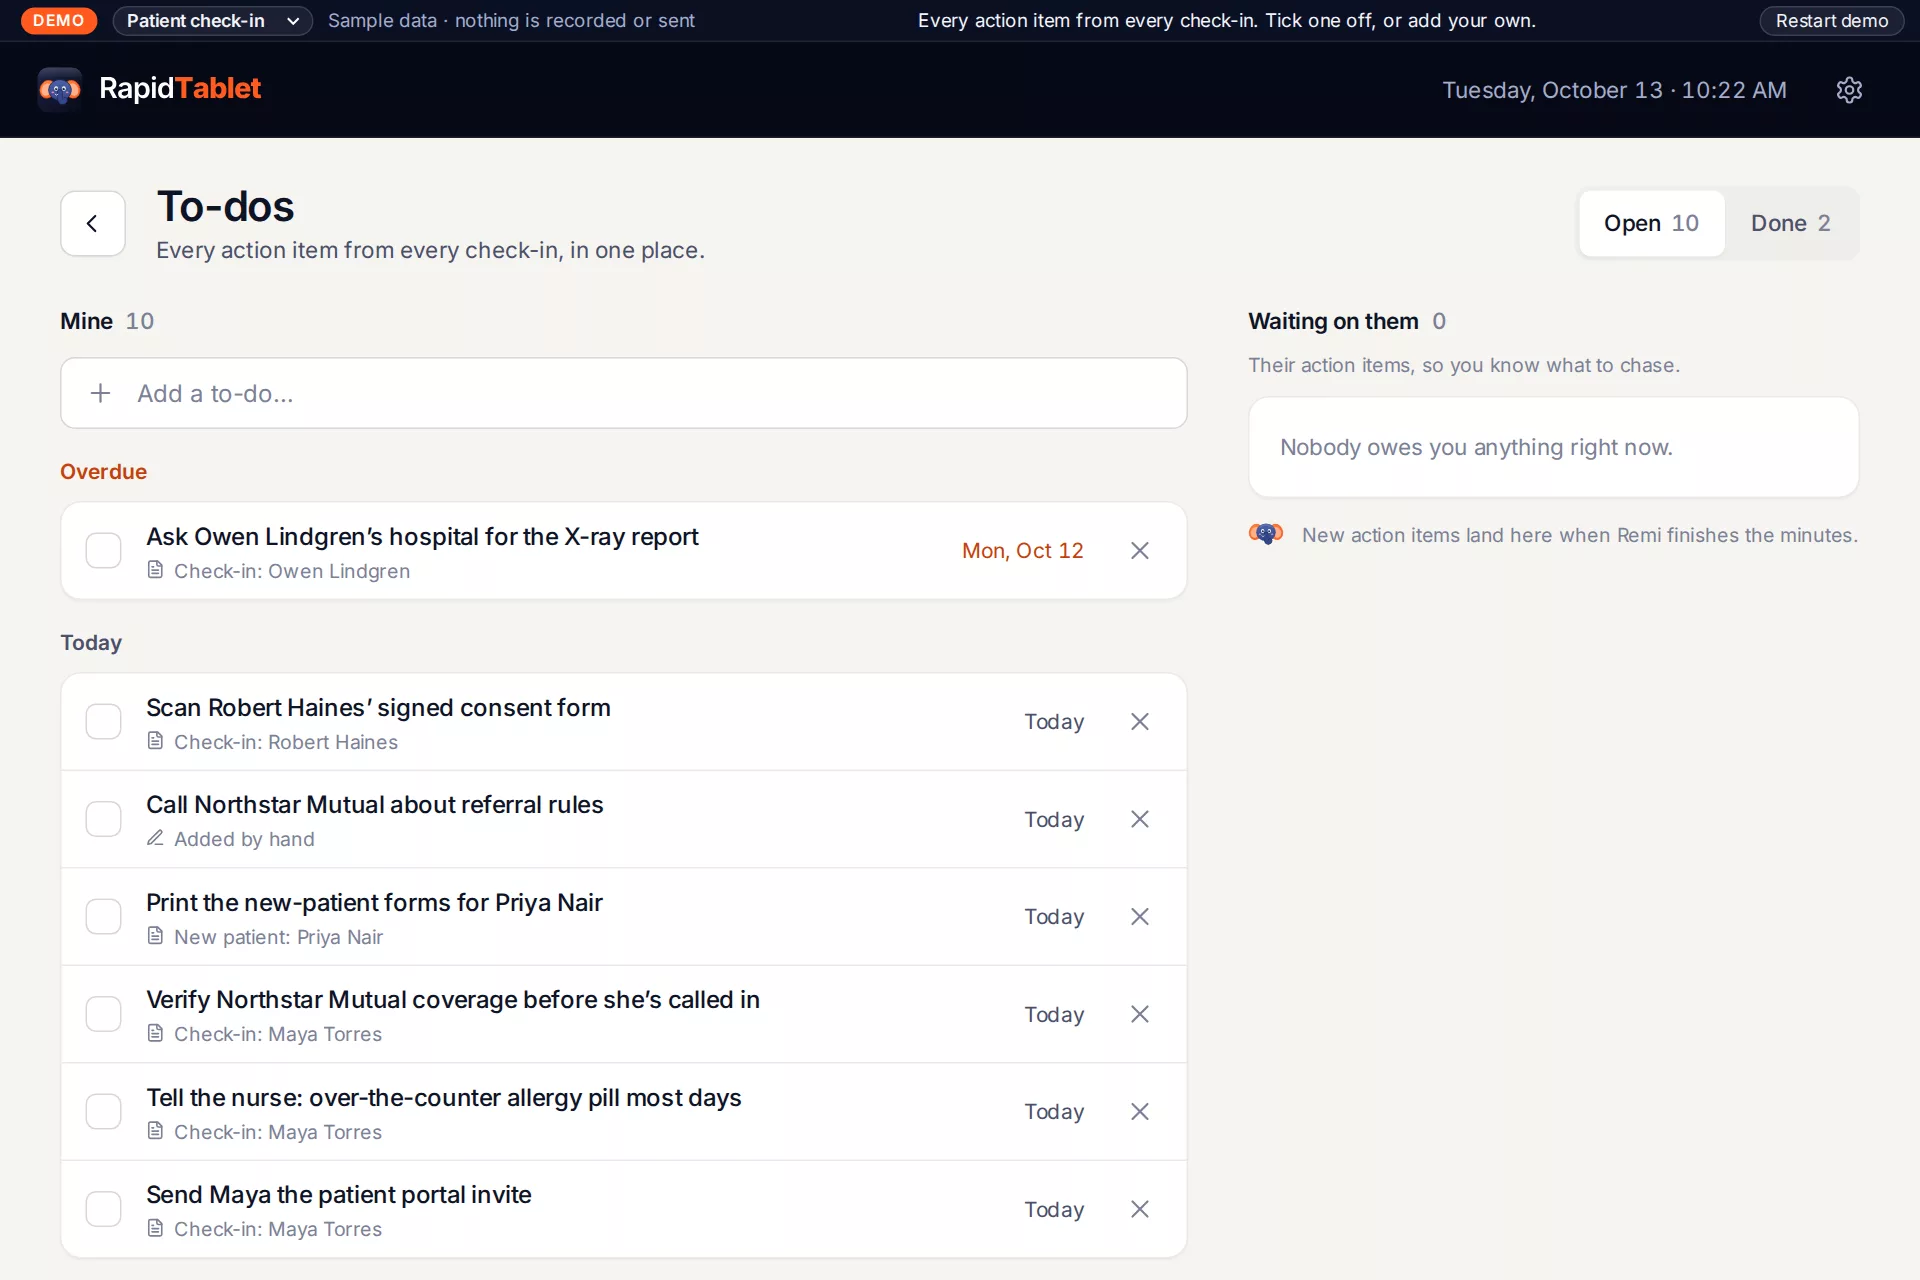Click the Overdue section heading
1920x1280 pixels.
(103, 471)
